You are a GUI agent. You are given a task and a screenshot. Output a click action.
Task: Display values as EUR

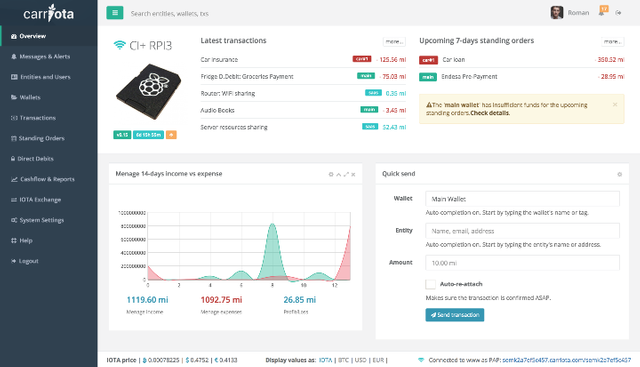(x=378, y=360)
